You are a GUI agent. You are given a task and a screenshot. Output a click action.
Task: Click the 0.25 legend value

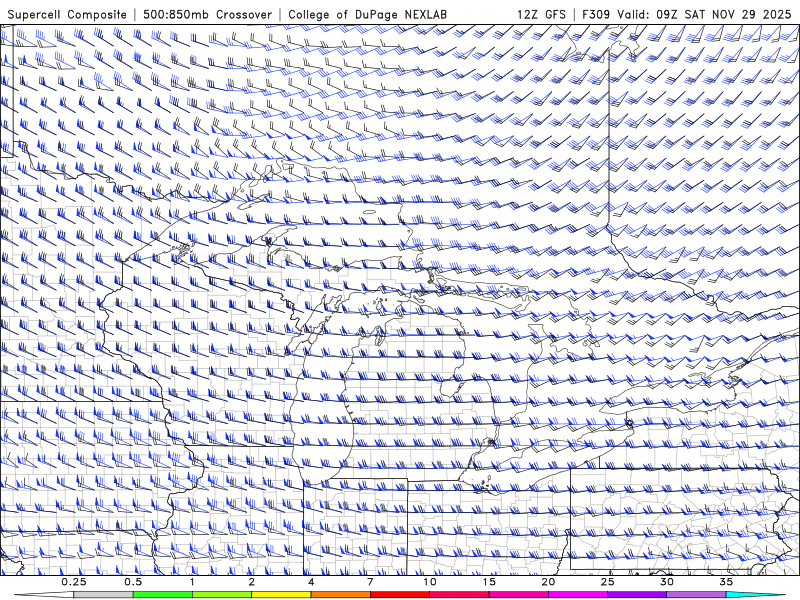pos(73,582)
